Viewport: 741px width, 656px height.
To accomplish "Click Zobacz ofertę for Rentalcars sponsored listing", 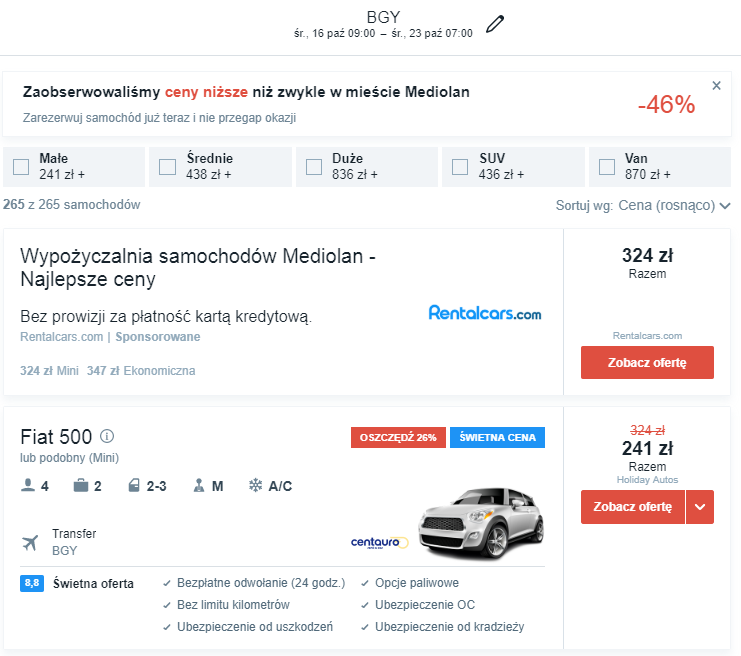I will [647, 362].
